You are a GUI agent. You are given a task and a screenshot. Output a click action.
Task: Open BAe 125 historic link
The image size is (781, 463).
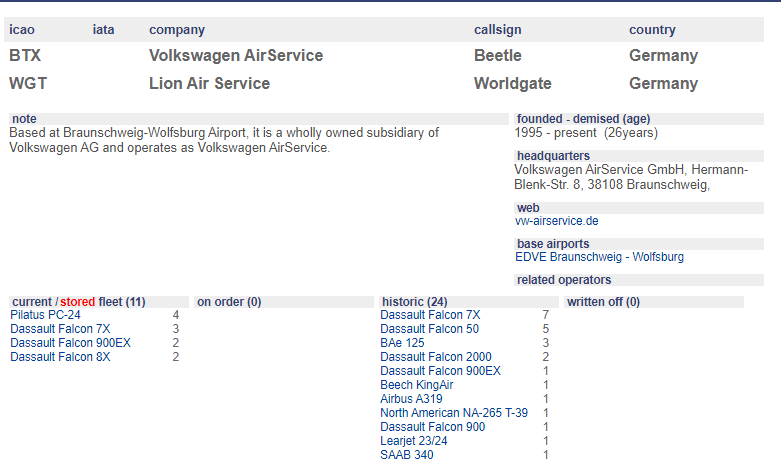click(402, 343)
